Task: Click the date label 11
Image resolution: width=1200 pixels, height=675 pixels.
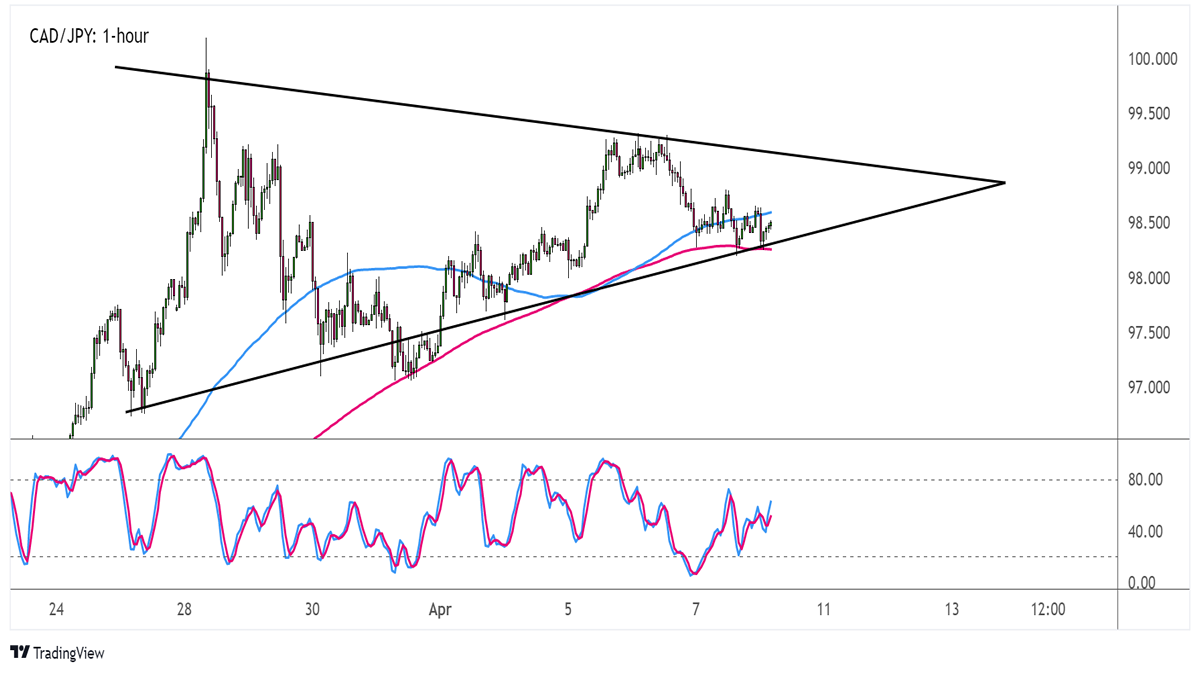Action: (823, 609)
